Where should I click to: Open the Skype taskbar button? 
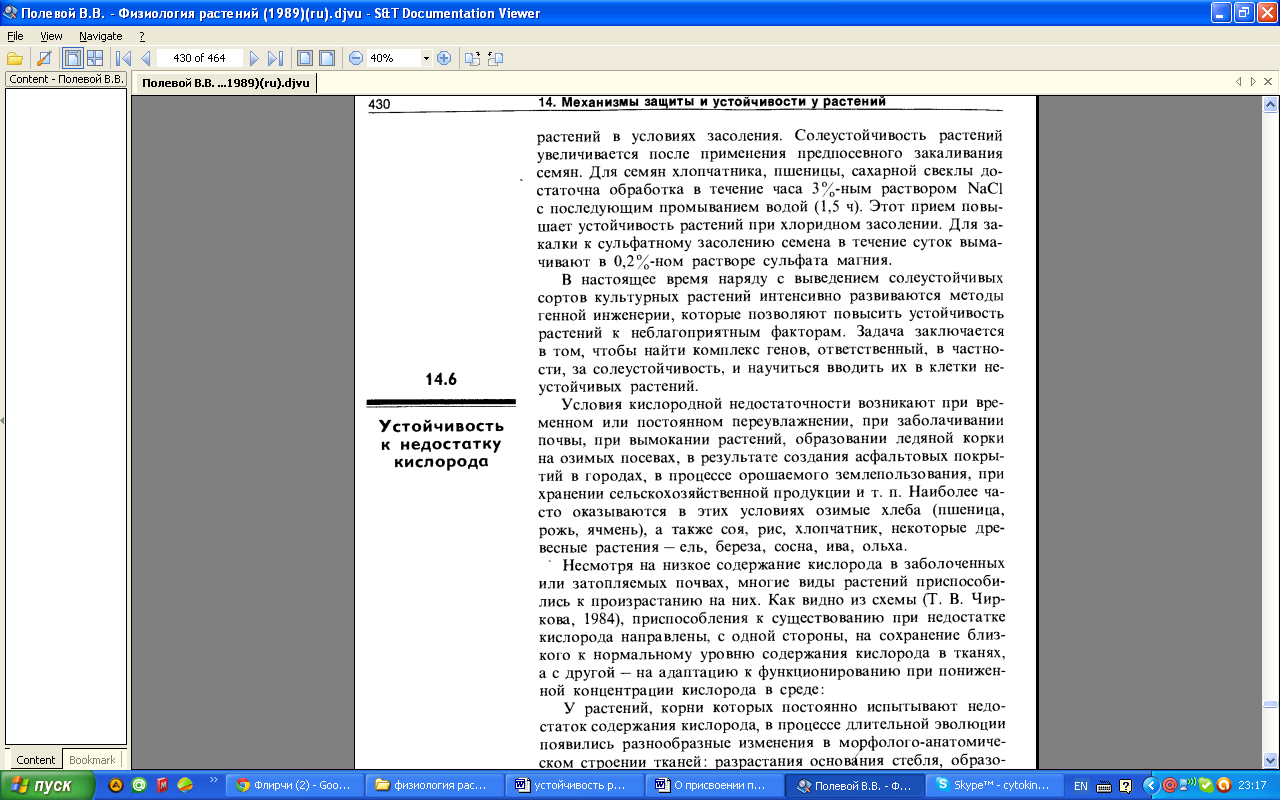993,785
